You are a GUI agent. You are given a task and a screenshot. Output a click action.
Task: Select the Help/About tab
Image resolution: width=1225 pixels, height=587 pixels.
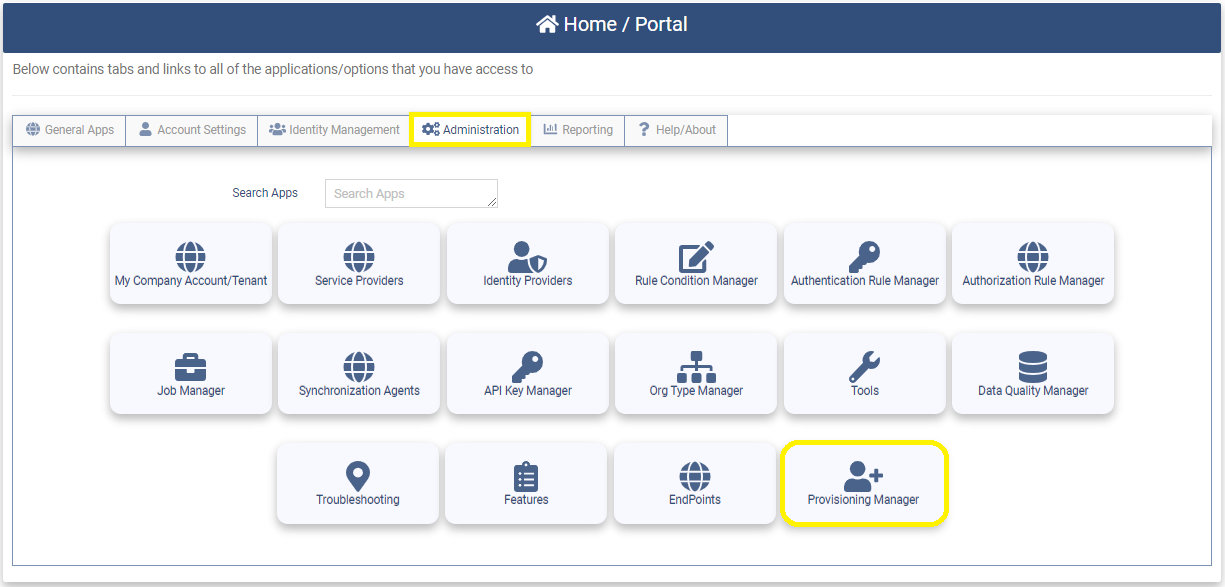676,130
